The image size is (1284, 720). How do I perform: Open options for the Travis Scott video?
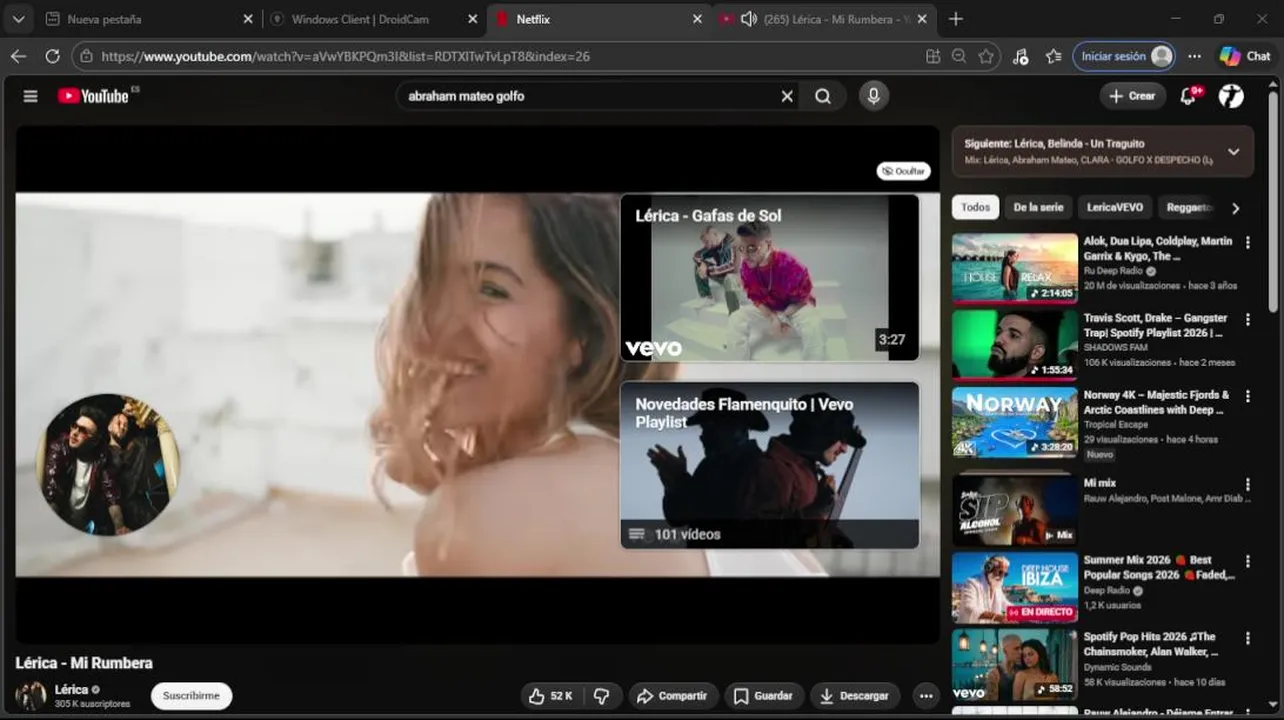tap(1247, 319)
